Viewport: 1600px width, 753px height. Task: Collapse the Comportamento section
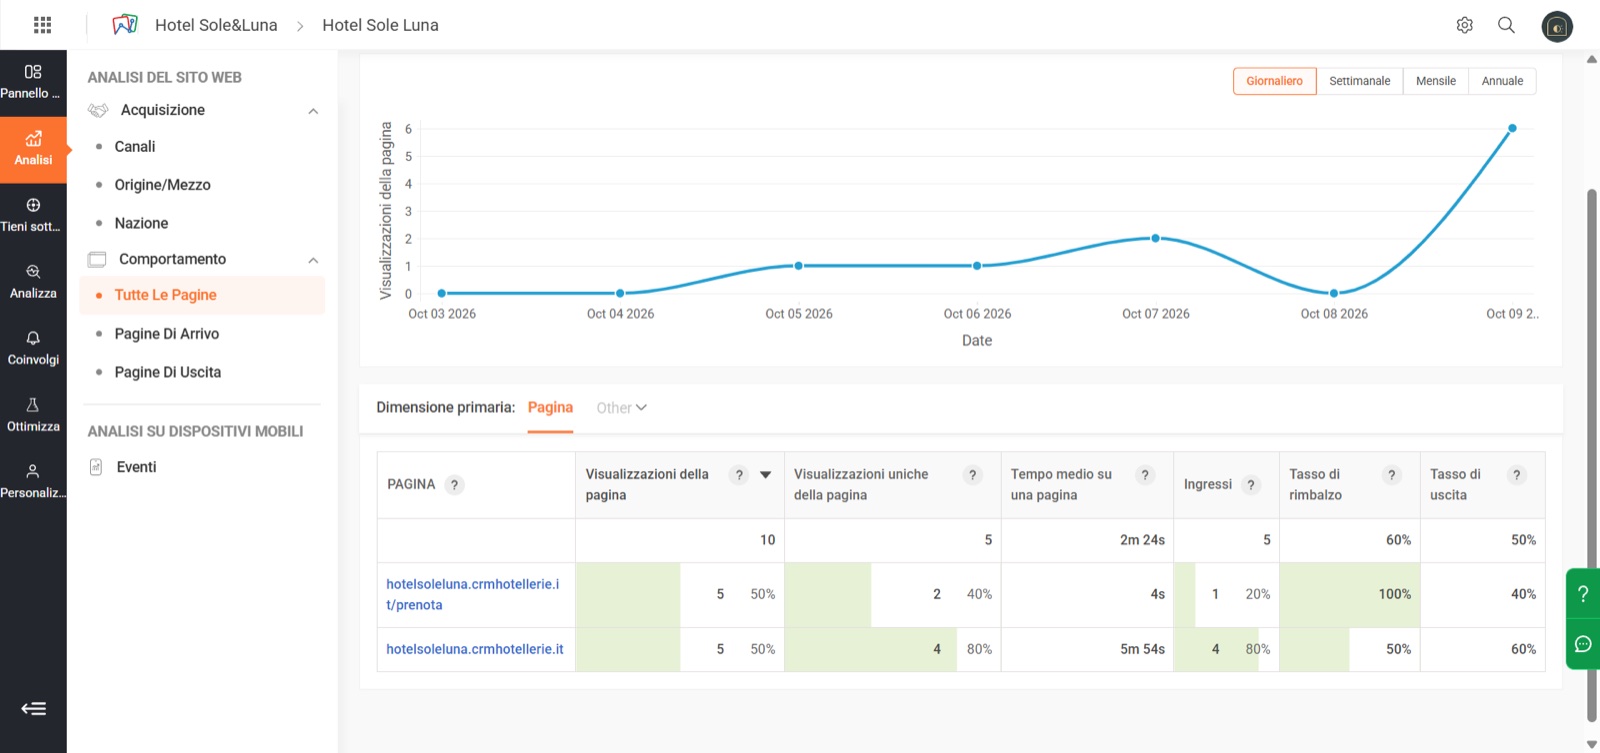pyautogui.click(x=313, y=260)
